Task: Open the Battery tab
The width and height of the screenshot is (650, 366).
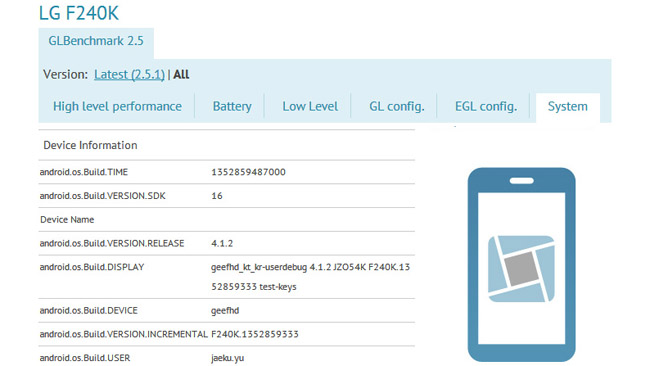Action: 232,107
